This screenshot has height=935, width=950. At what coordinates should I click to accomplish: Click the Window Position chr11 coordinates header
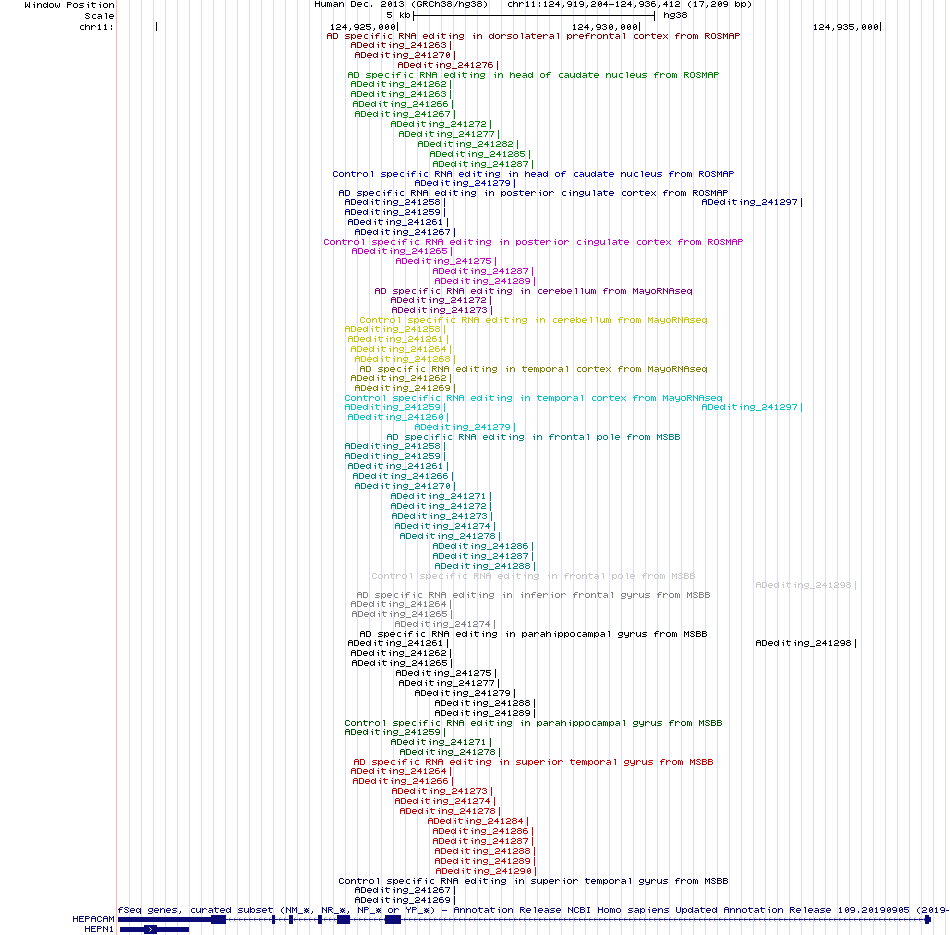(x=533, y=5)
